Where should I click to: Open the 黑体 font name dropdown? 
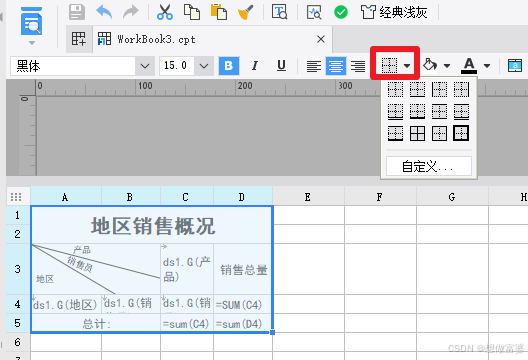[x=145, y=66]
